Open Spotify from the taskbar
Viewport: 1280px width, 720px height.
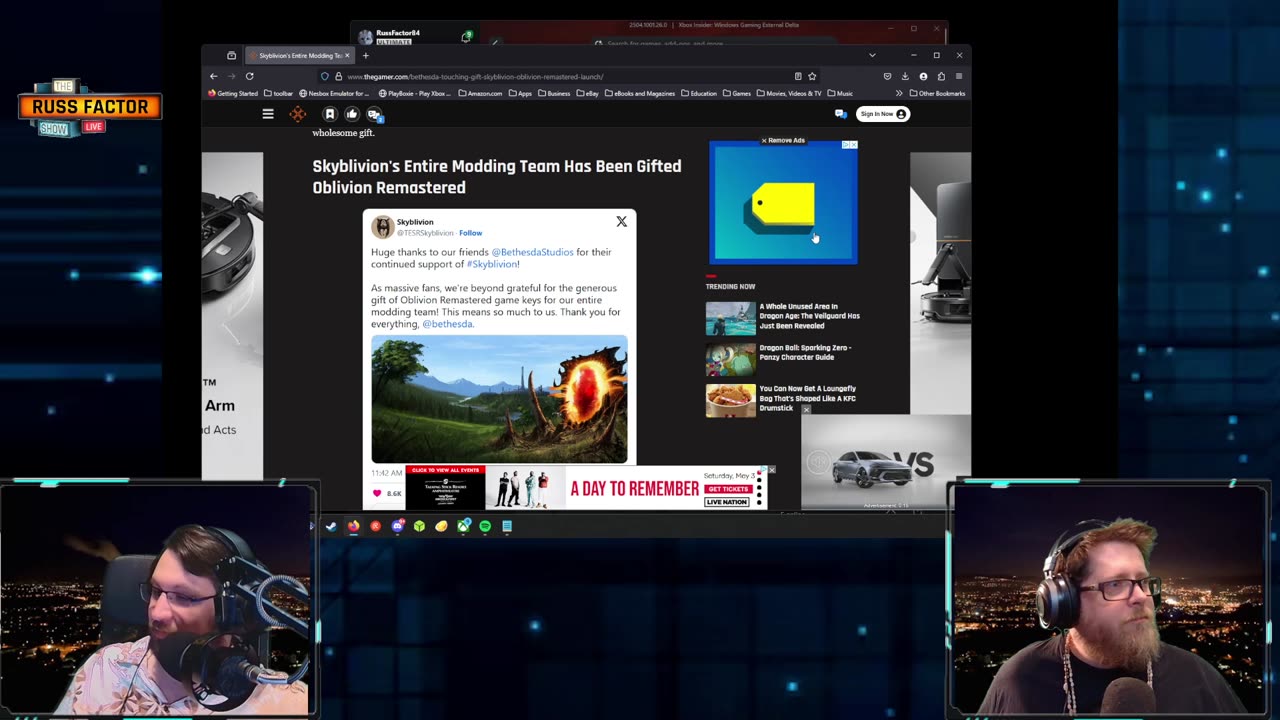pos(485,526)
